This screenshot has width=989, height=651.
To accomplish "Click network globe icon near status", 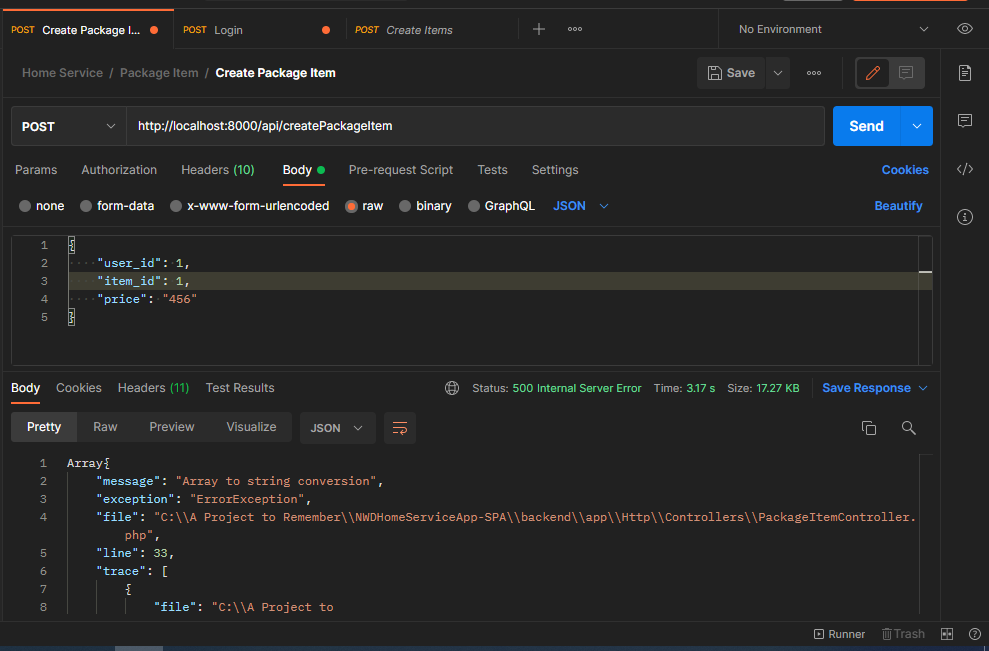I will point(452,388).
